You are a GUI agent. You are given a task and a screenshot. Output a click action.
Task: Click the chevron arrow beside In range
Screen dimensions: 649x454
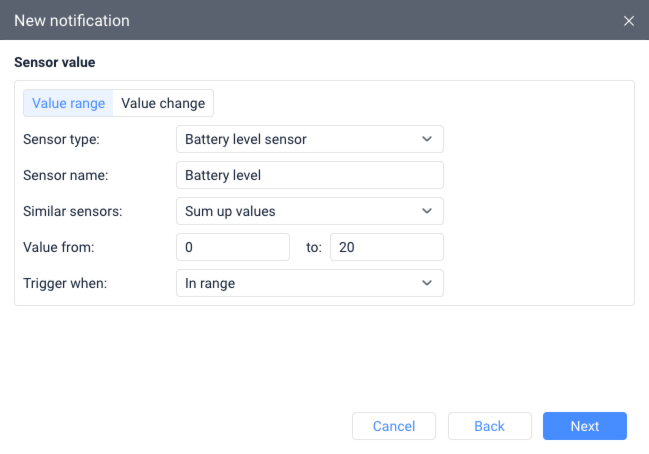(427, 283)
